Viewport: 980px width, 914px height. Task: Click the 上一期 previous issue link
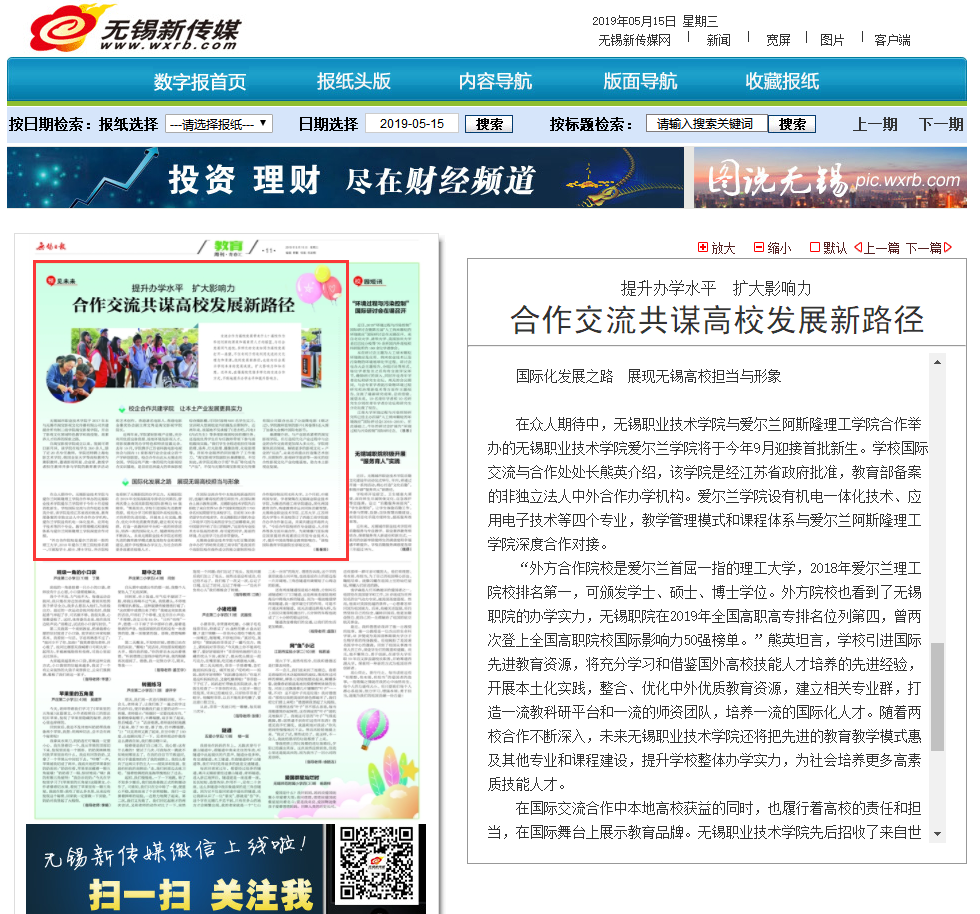point(875,125)
